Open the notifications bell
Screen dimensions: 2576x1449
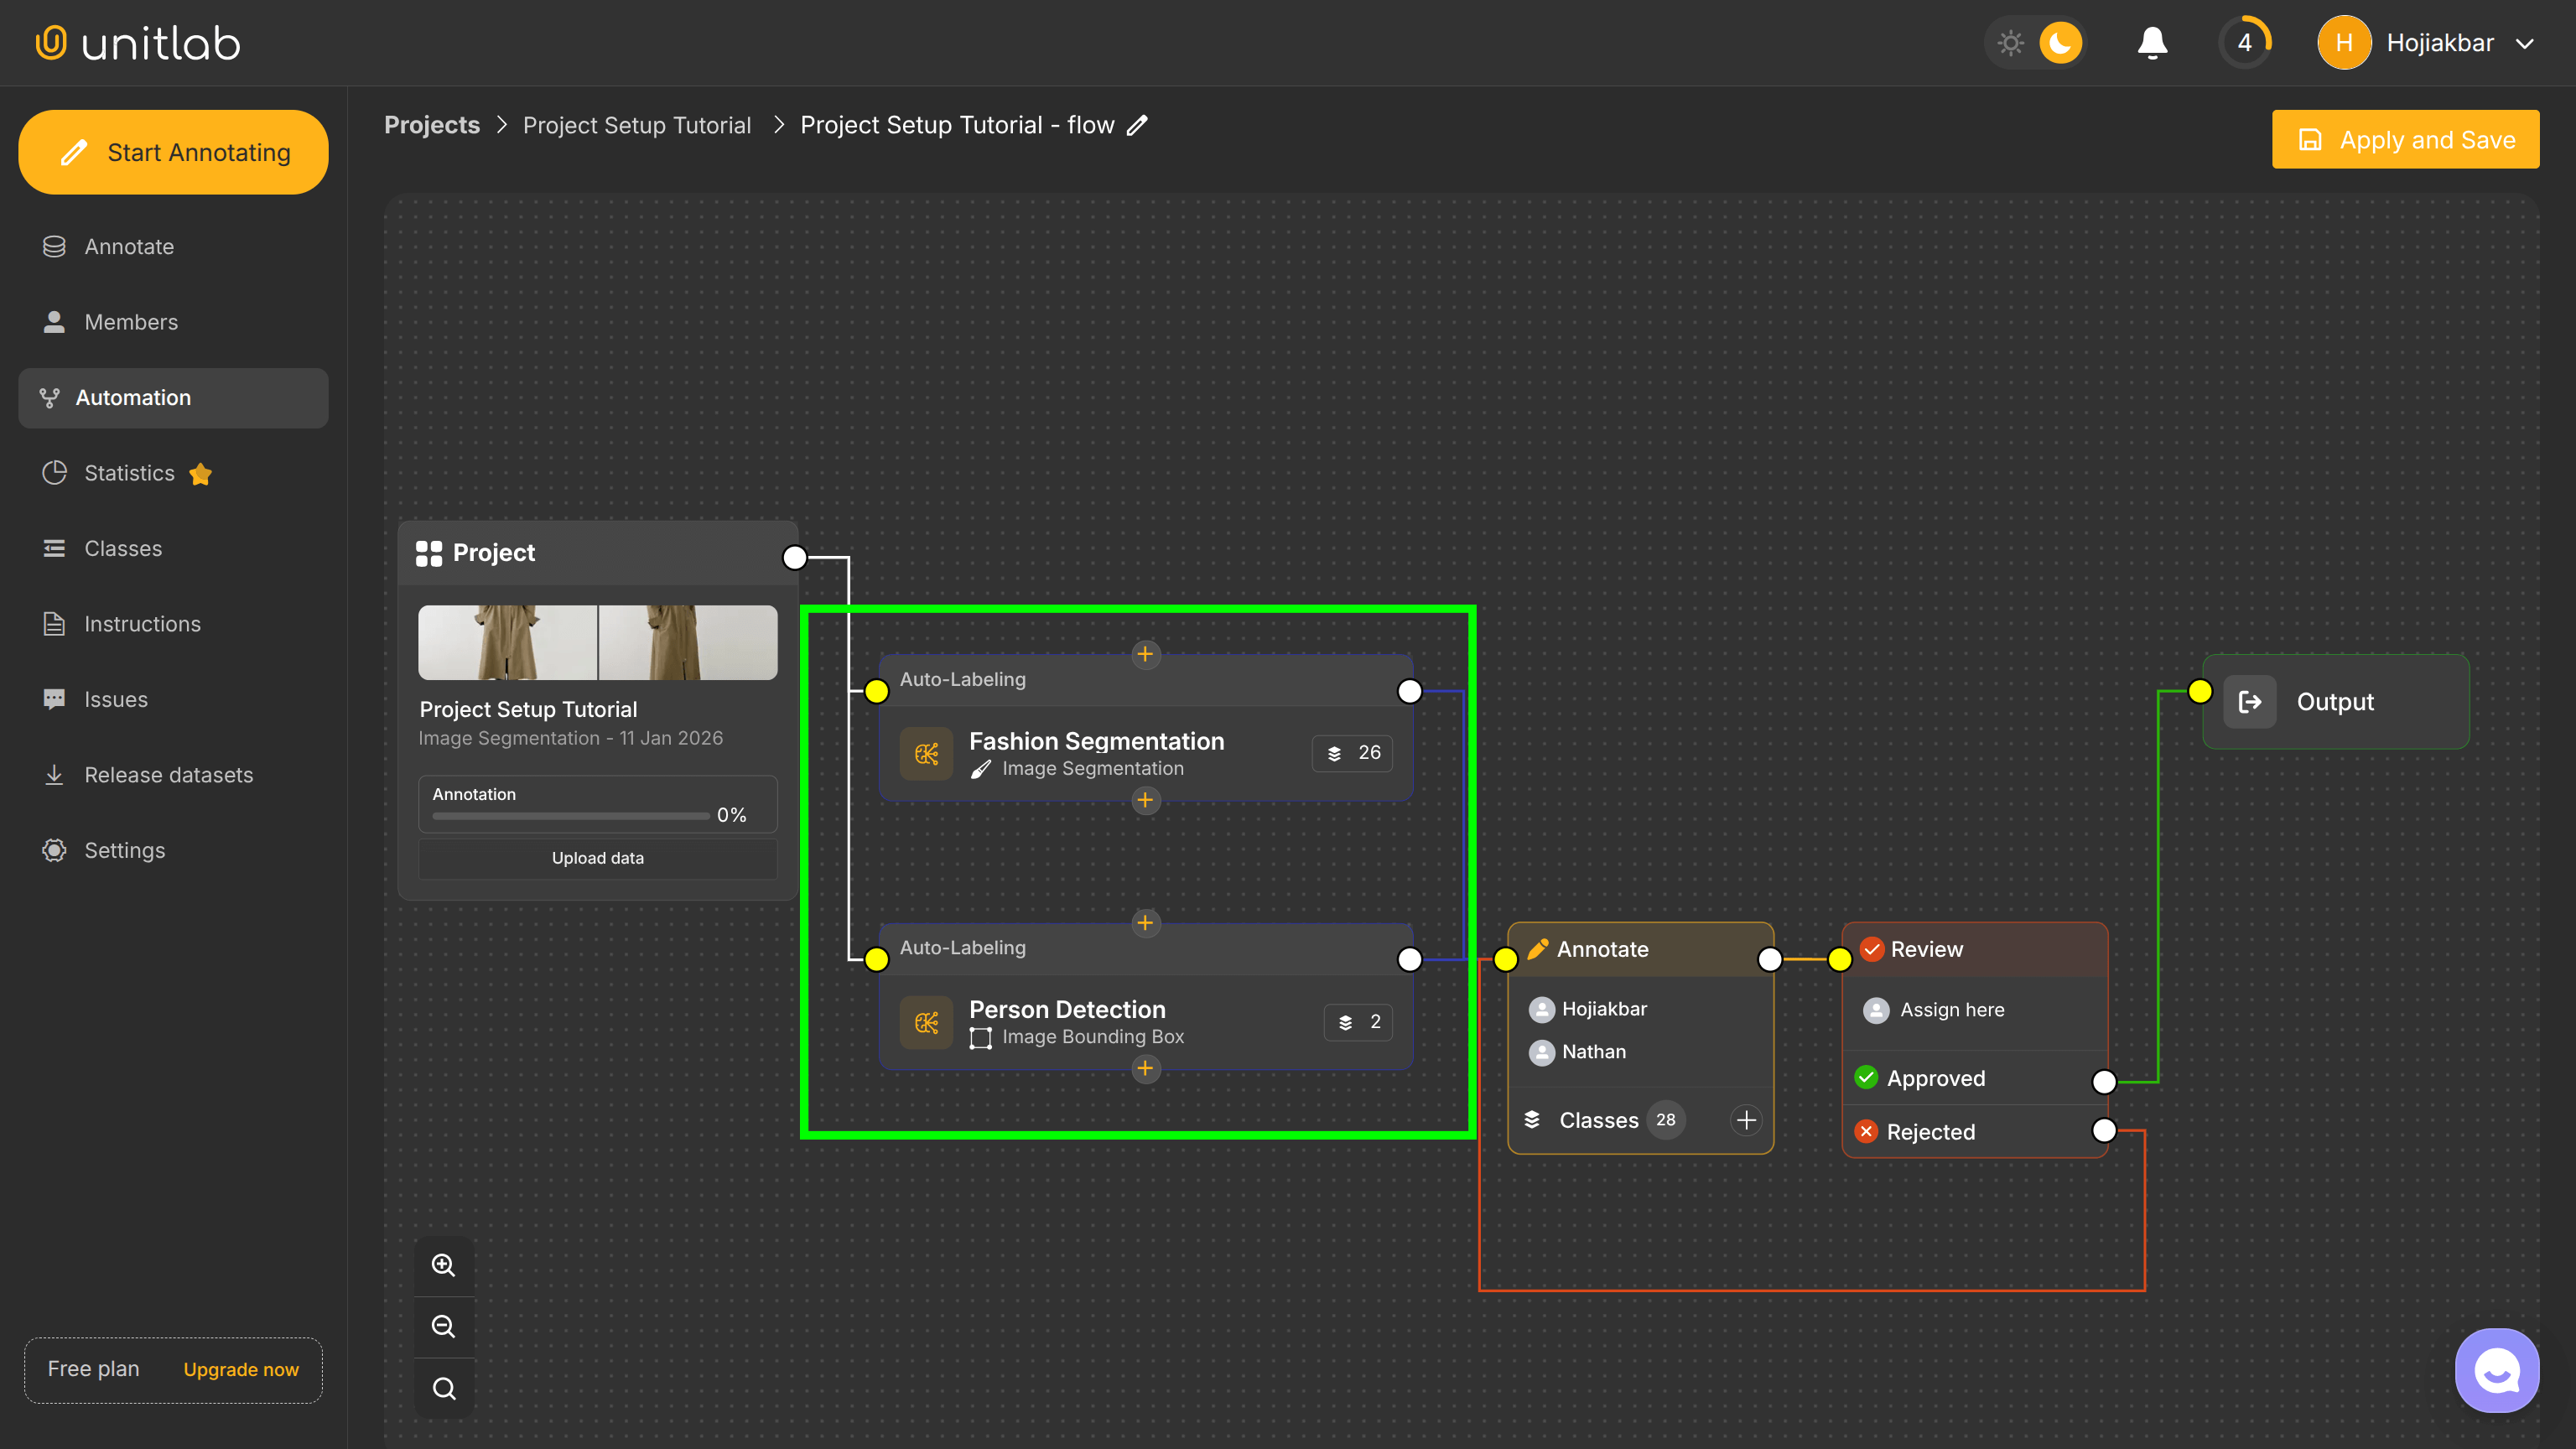2152,42
